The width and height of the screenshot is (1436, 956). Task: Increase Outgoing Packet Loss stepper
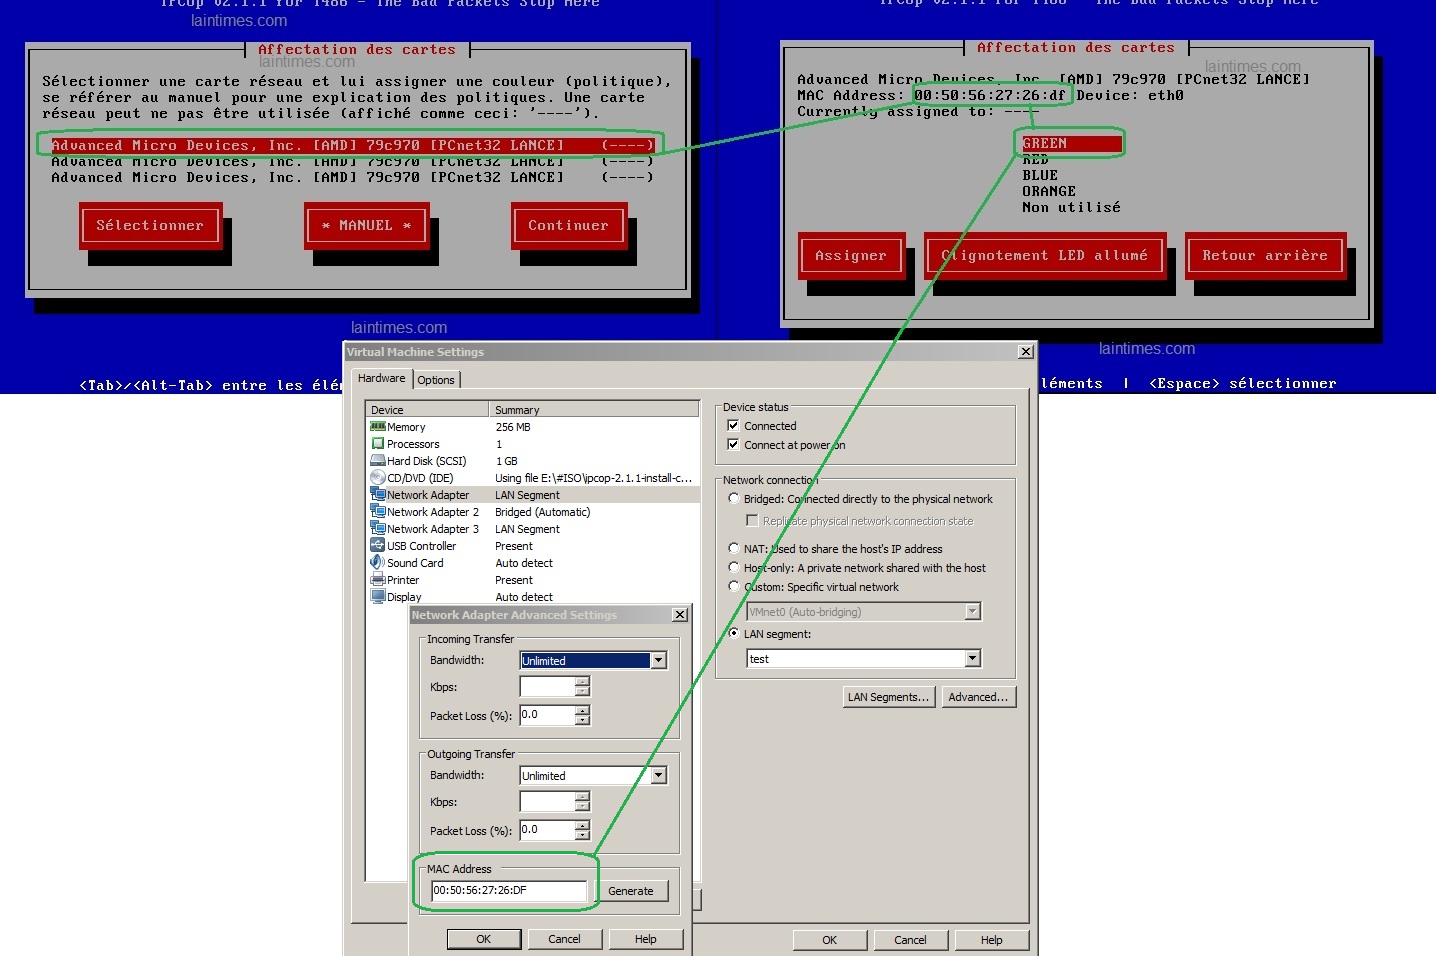(x=582, y=825)
